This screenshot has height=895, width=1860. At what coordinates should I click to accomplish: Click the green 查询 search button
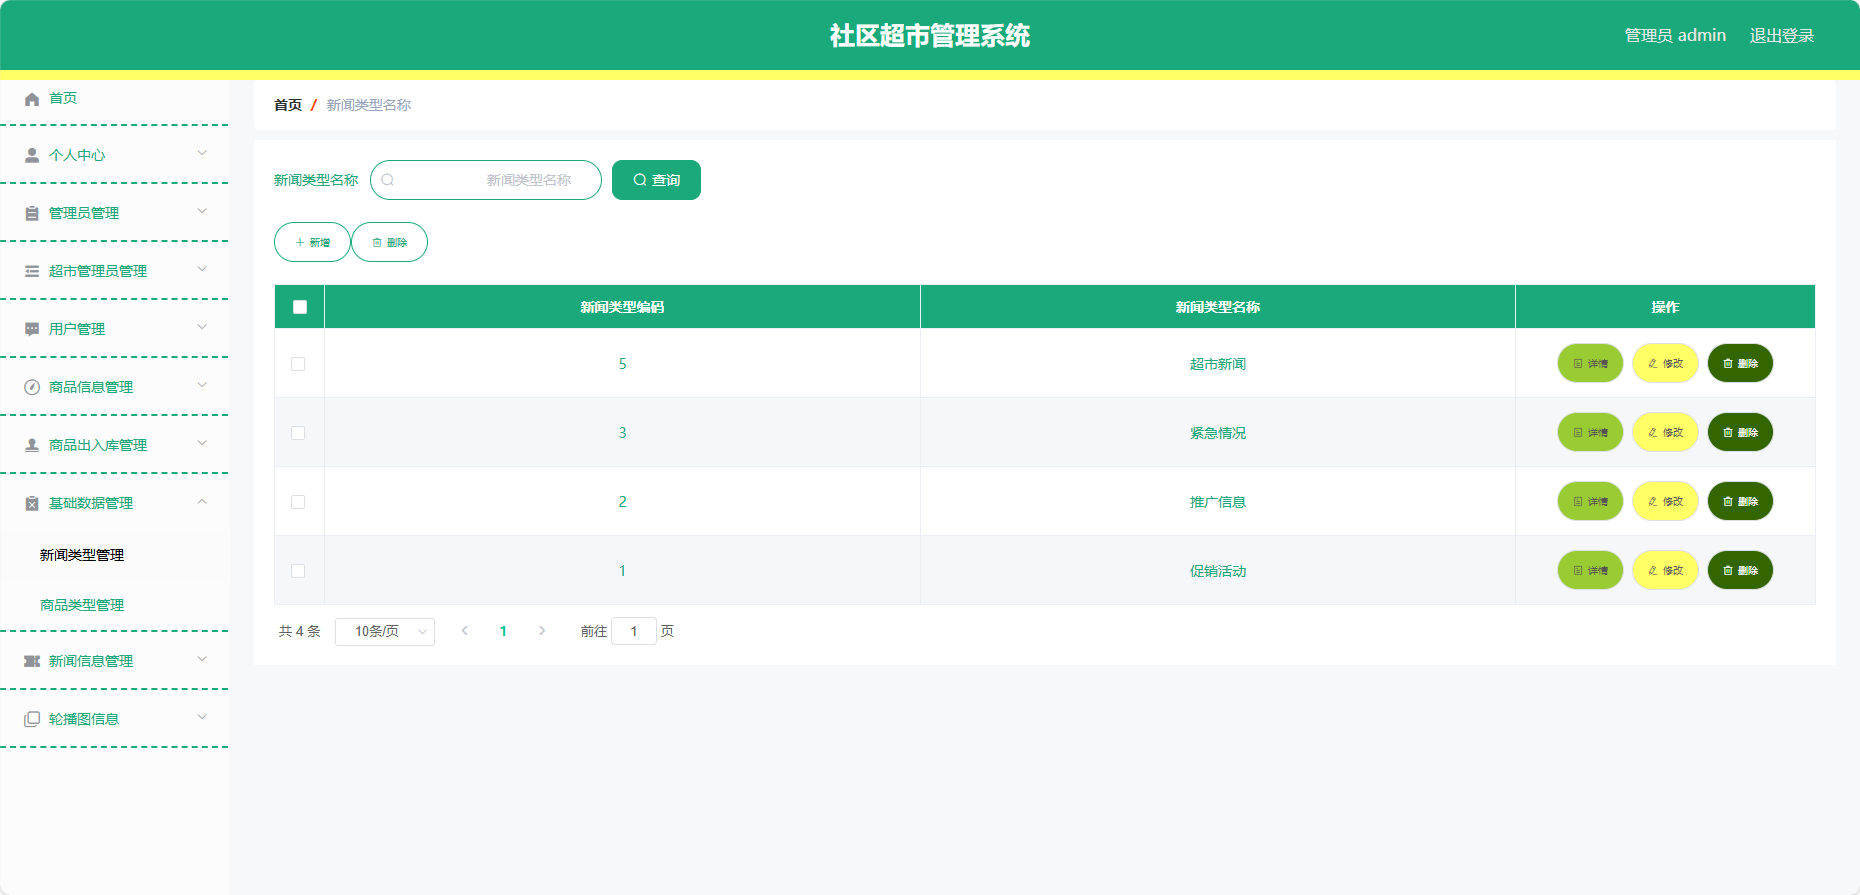click(656, 180)
